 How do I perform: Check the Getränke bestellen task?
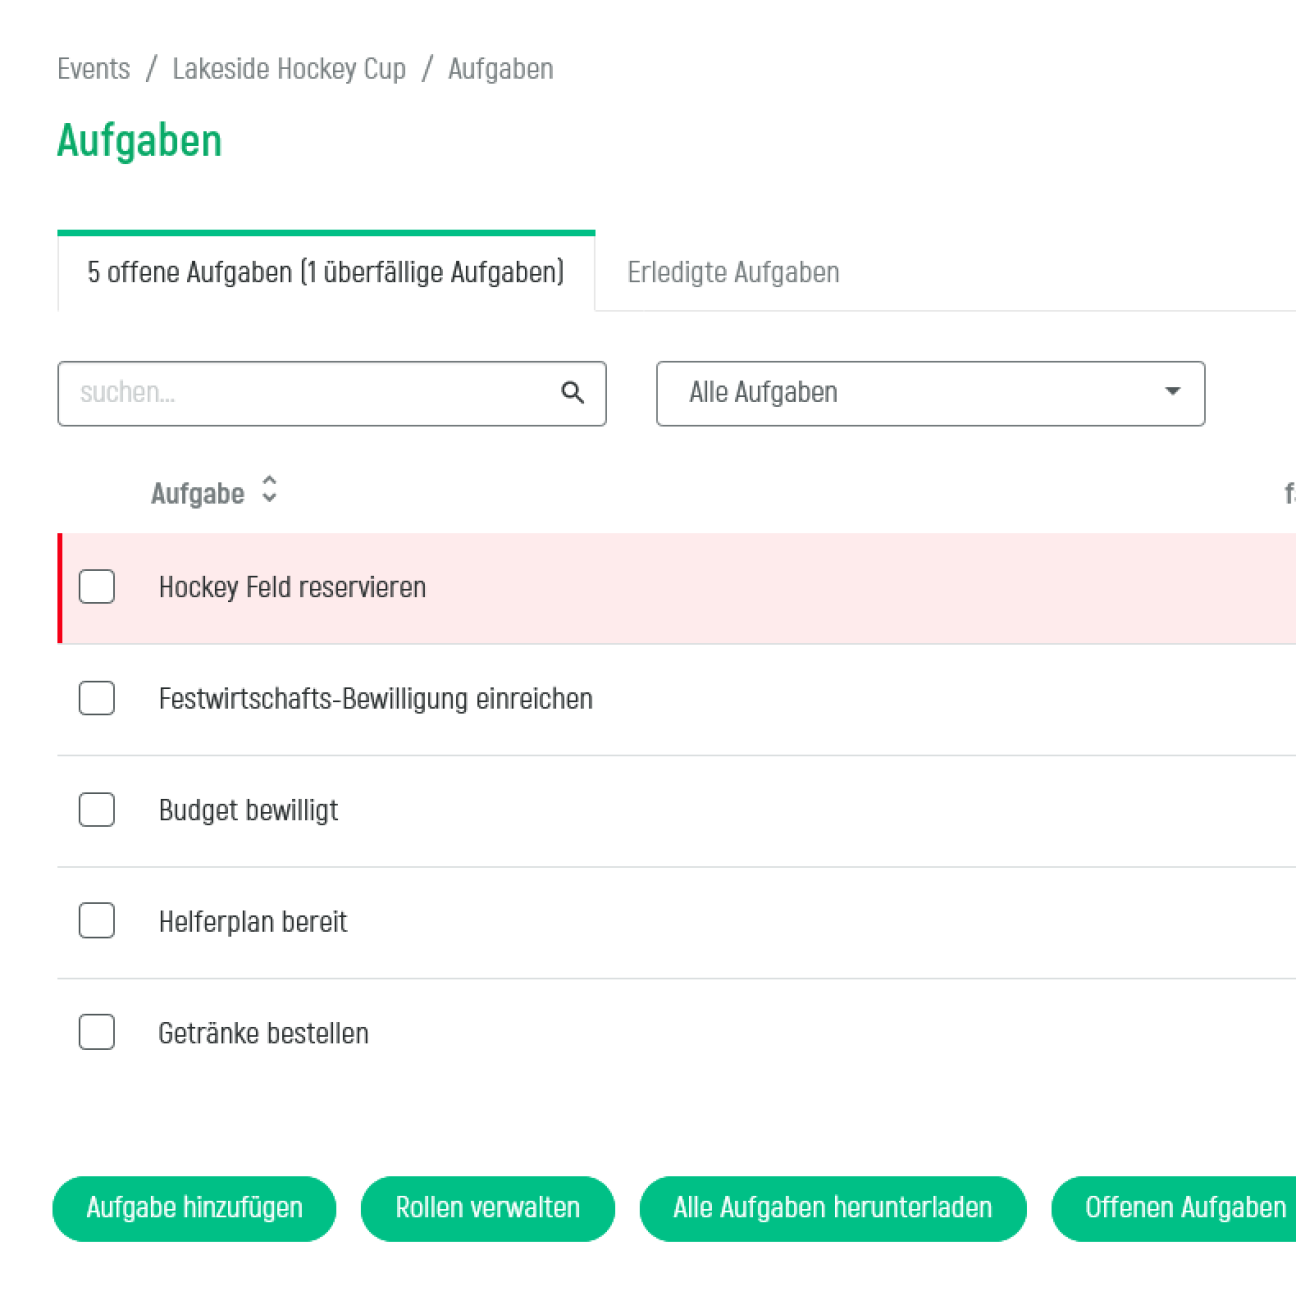click(96, 1032)
